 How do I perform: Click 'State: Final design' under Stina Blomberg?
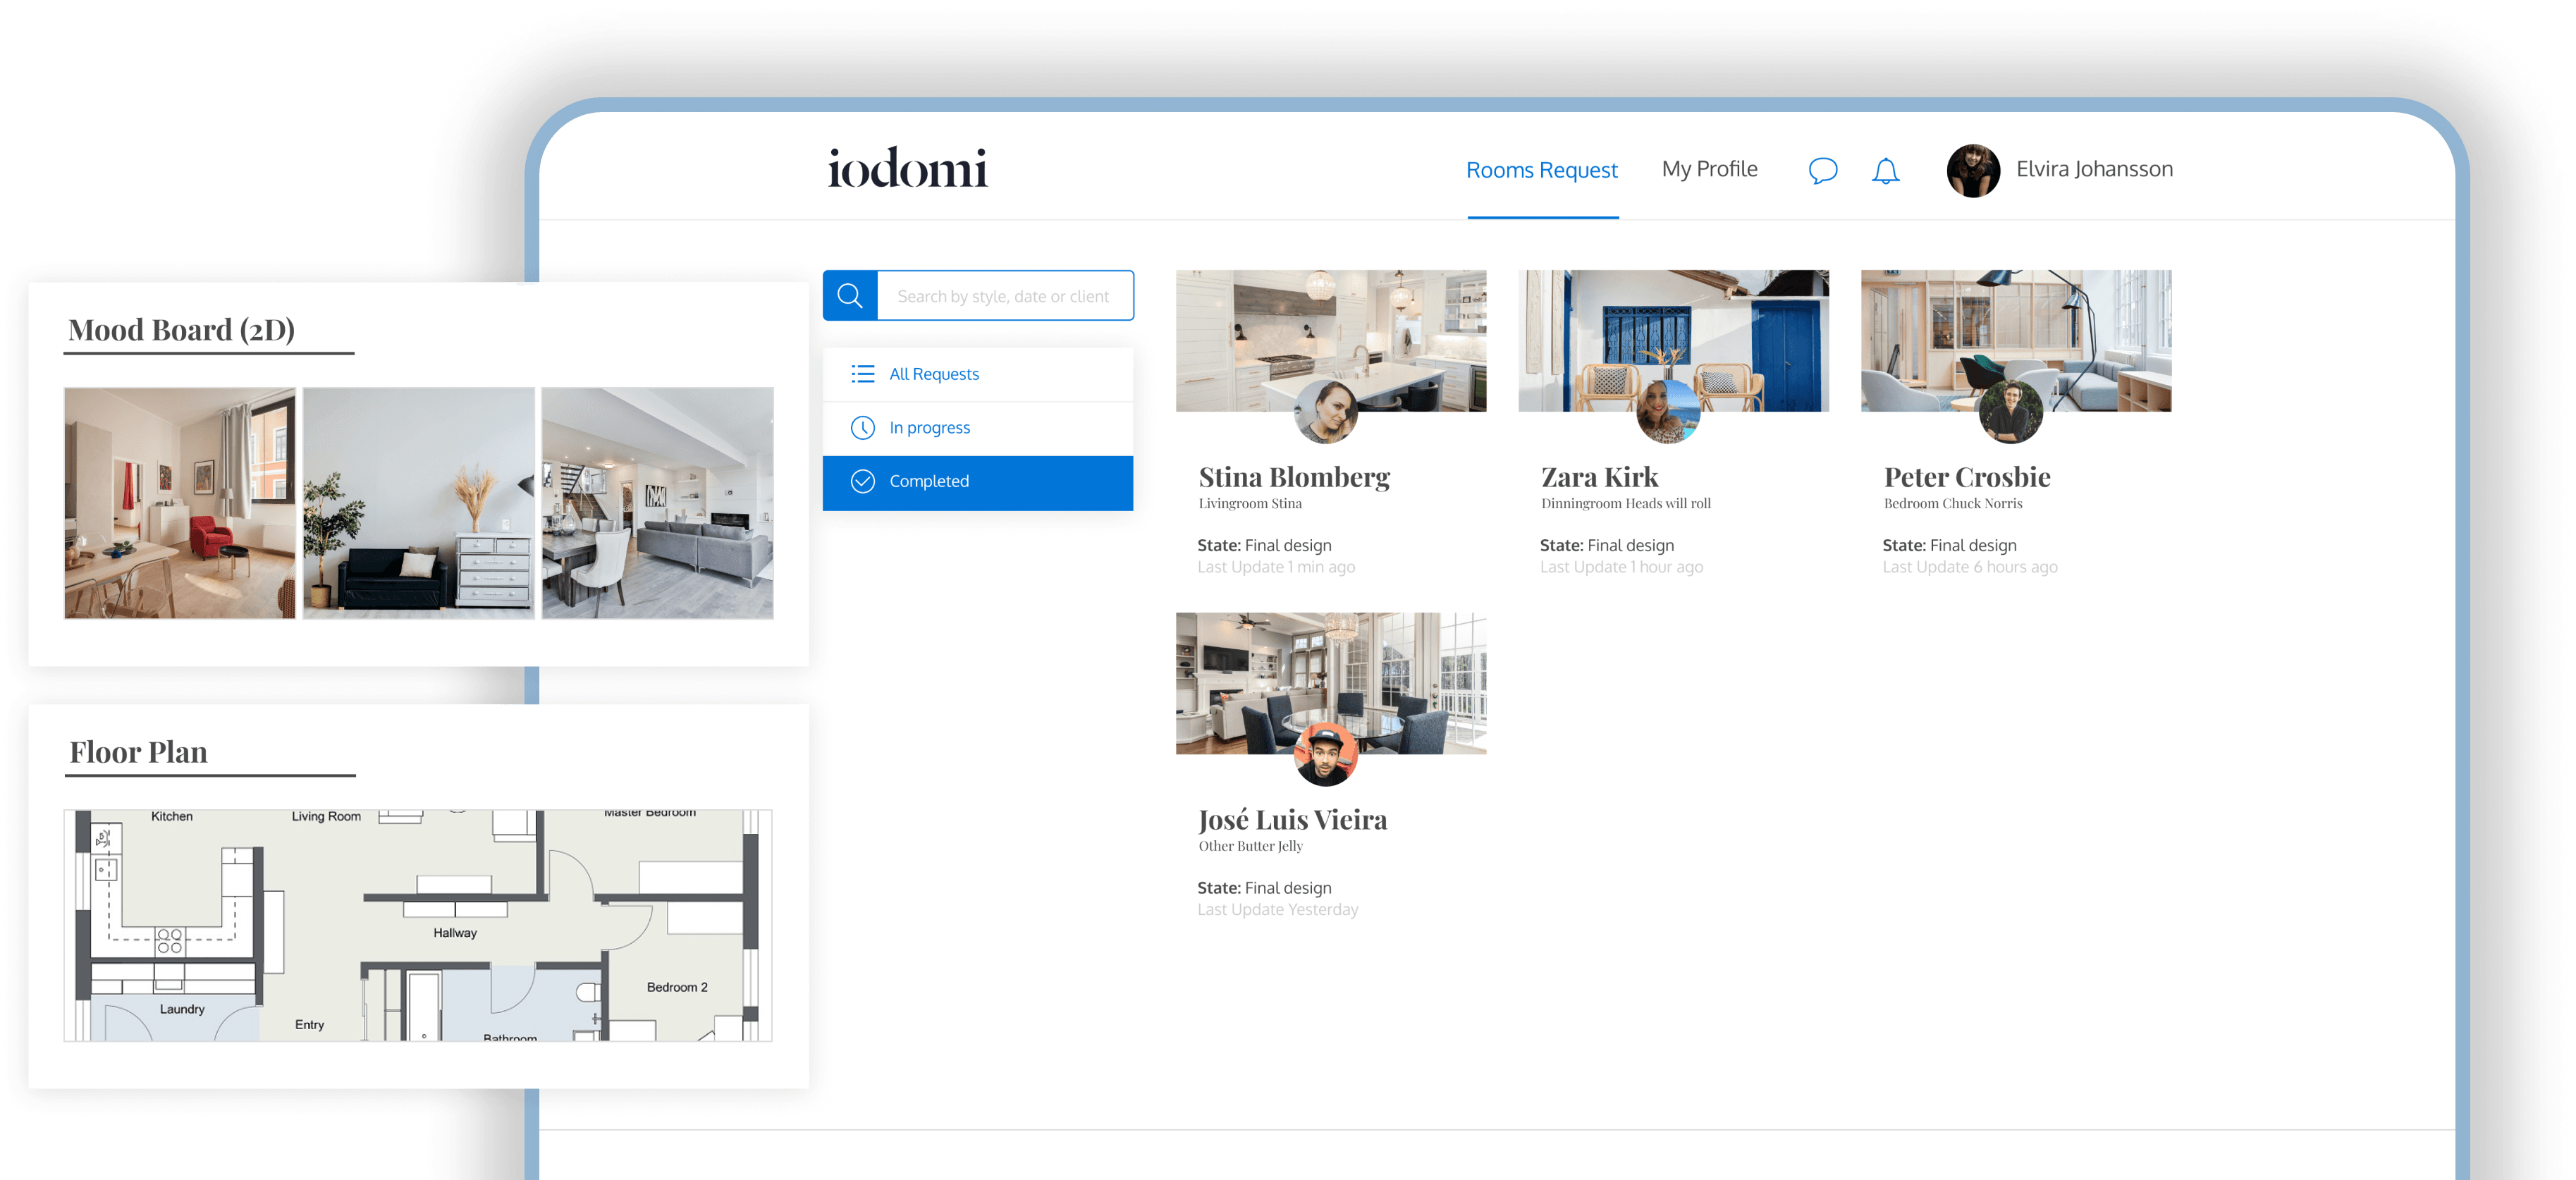tap(1264, 545)
